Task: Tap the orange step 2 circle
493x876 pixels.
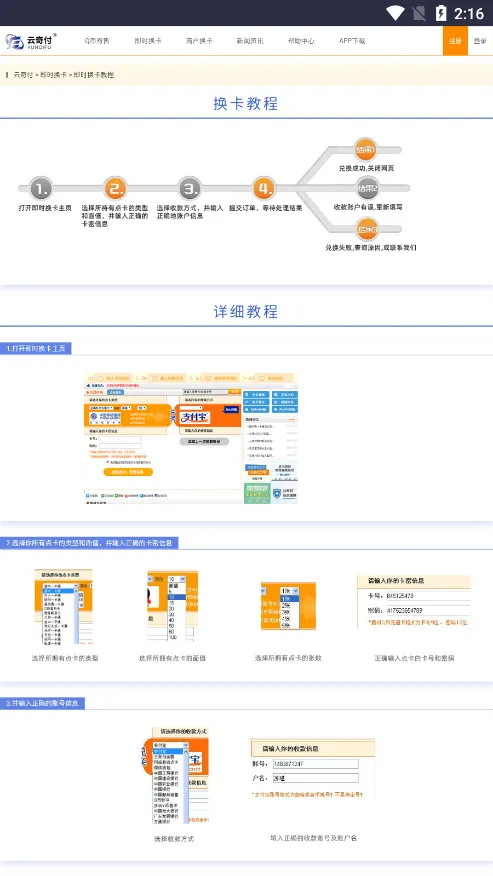Action: (115, 189)
